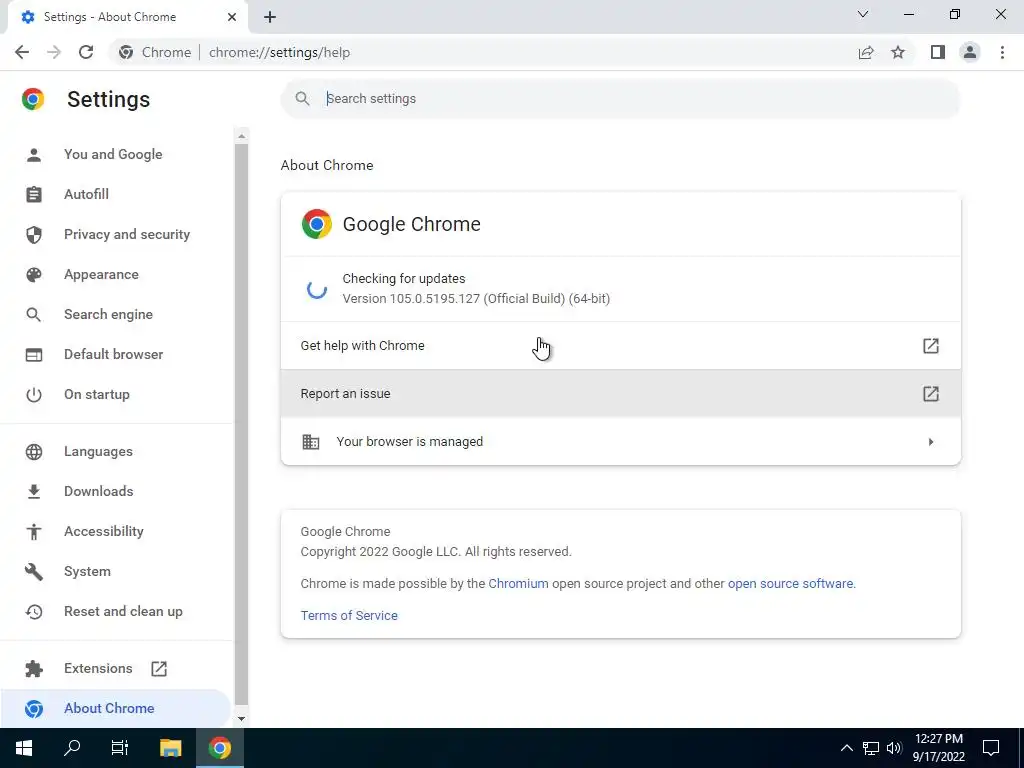Click the puzzle piece Extensions icon
This screenshot has height=768, width=1024.
click(34, 669)
